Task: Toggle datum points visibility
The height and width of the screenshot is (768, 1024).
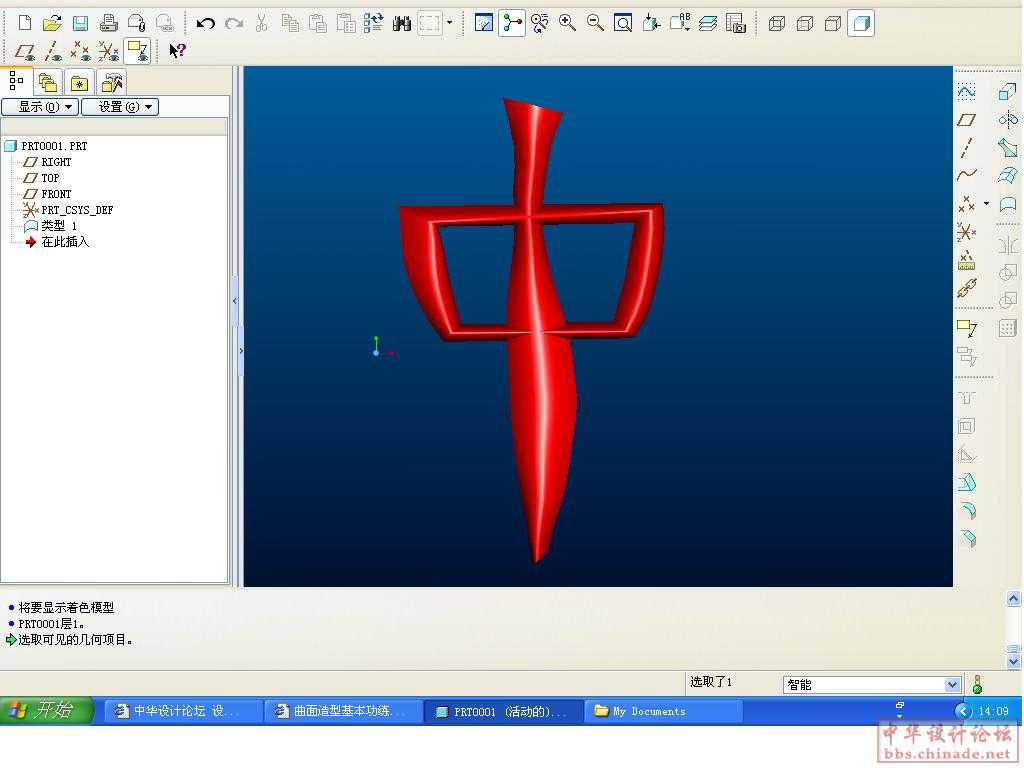Action: click(x=81, y=51)
